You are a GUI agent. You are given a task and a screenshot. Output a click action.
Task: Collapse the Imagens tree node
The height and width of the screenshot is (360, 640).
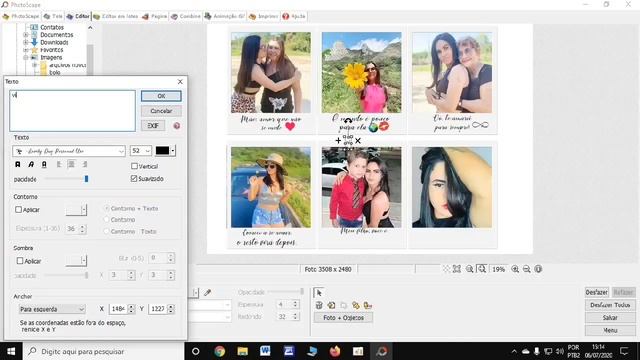tap(26, 58)
